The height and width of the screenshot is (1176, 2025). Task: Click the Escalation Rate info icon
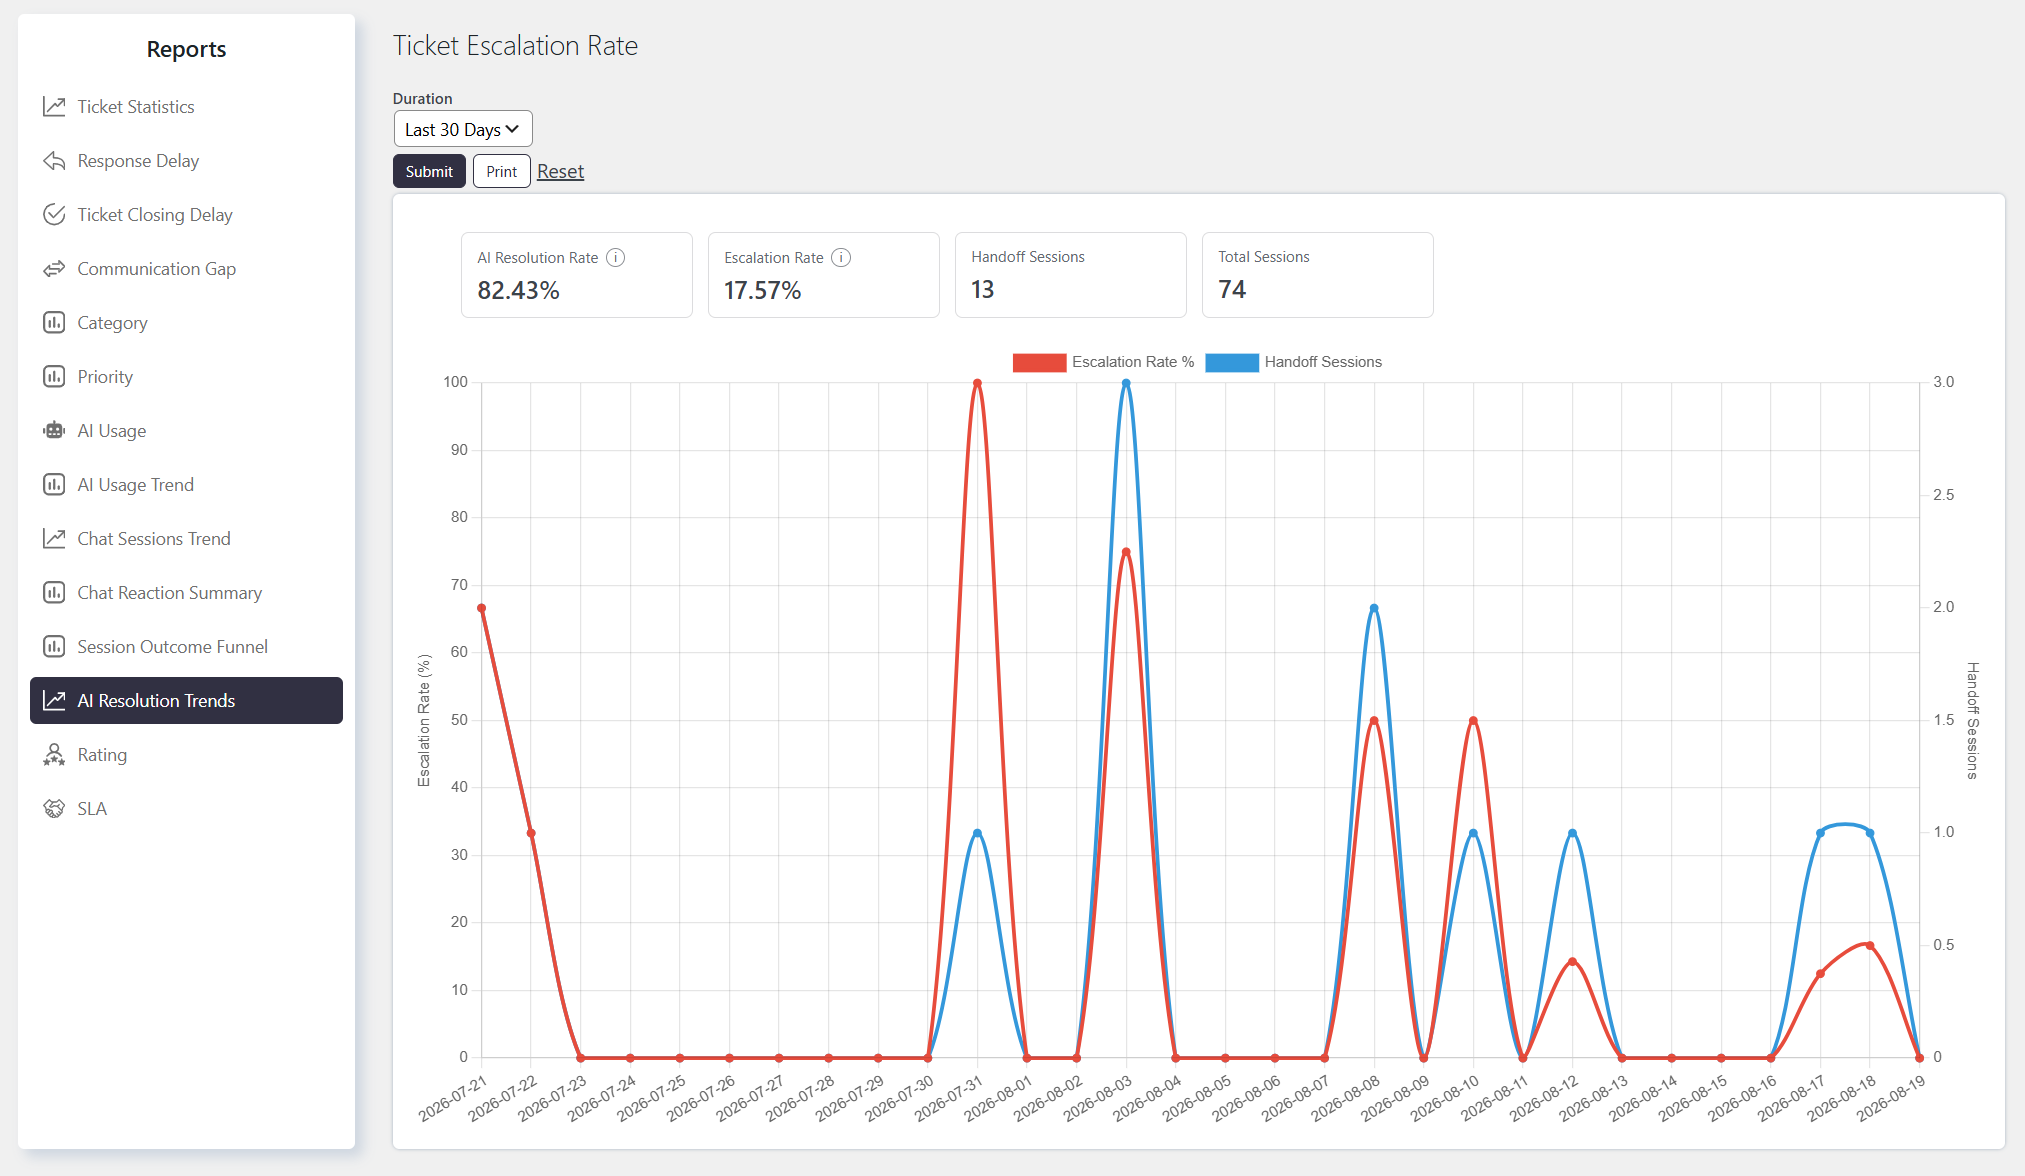[x=842, y=258]
